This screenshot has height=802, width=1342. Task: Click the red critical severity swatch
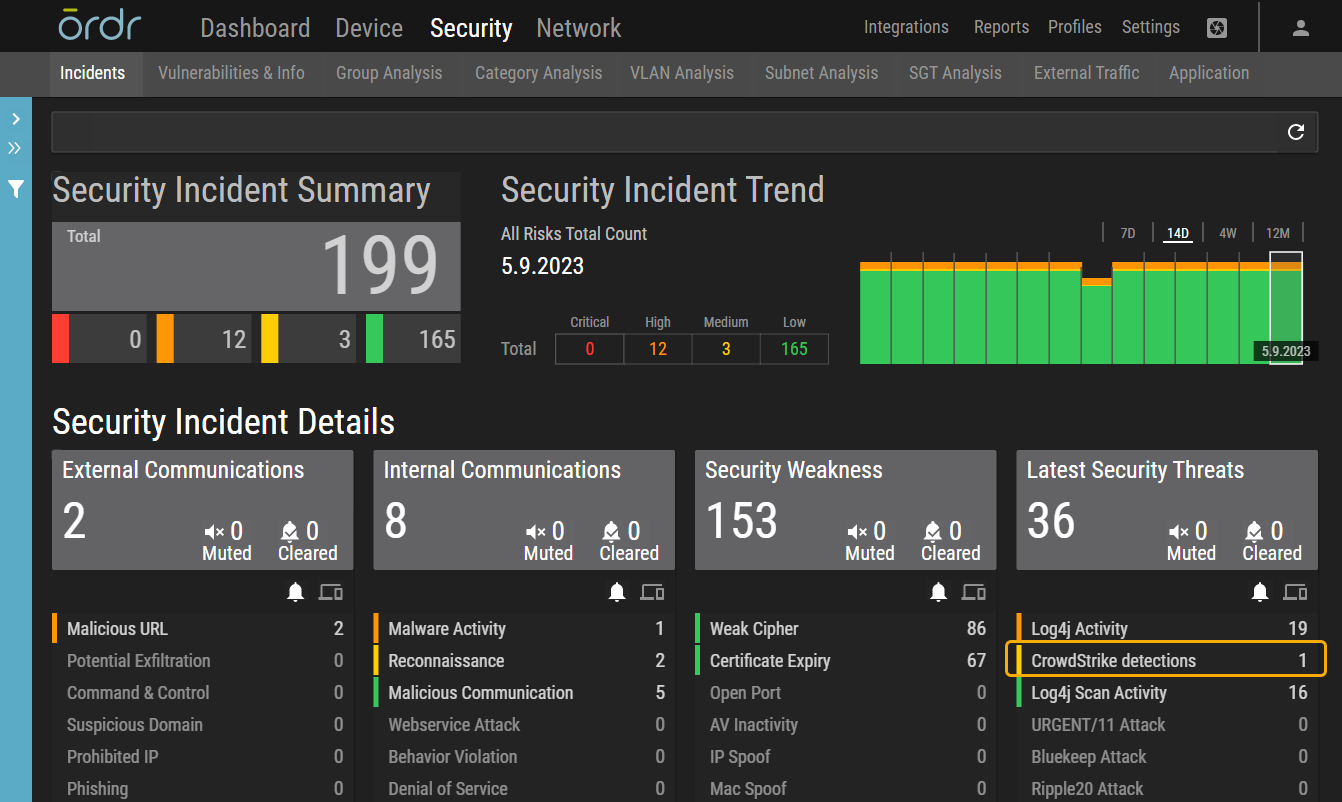point(60,339)
